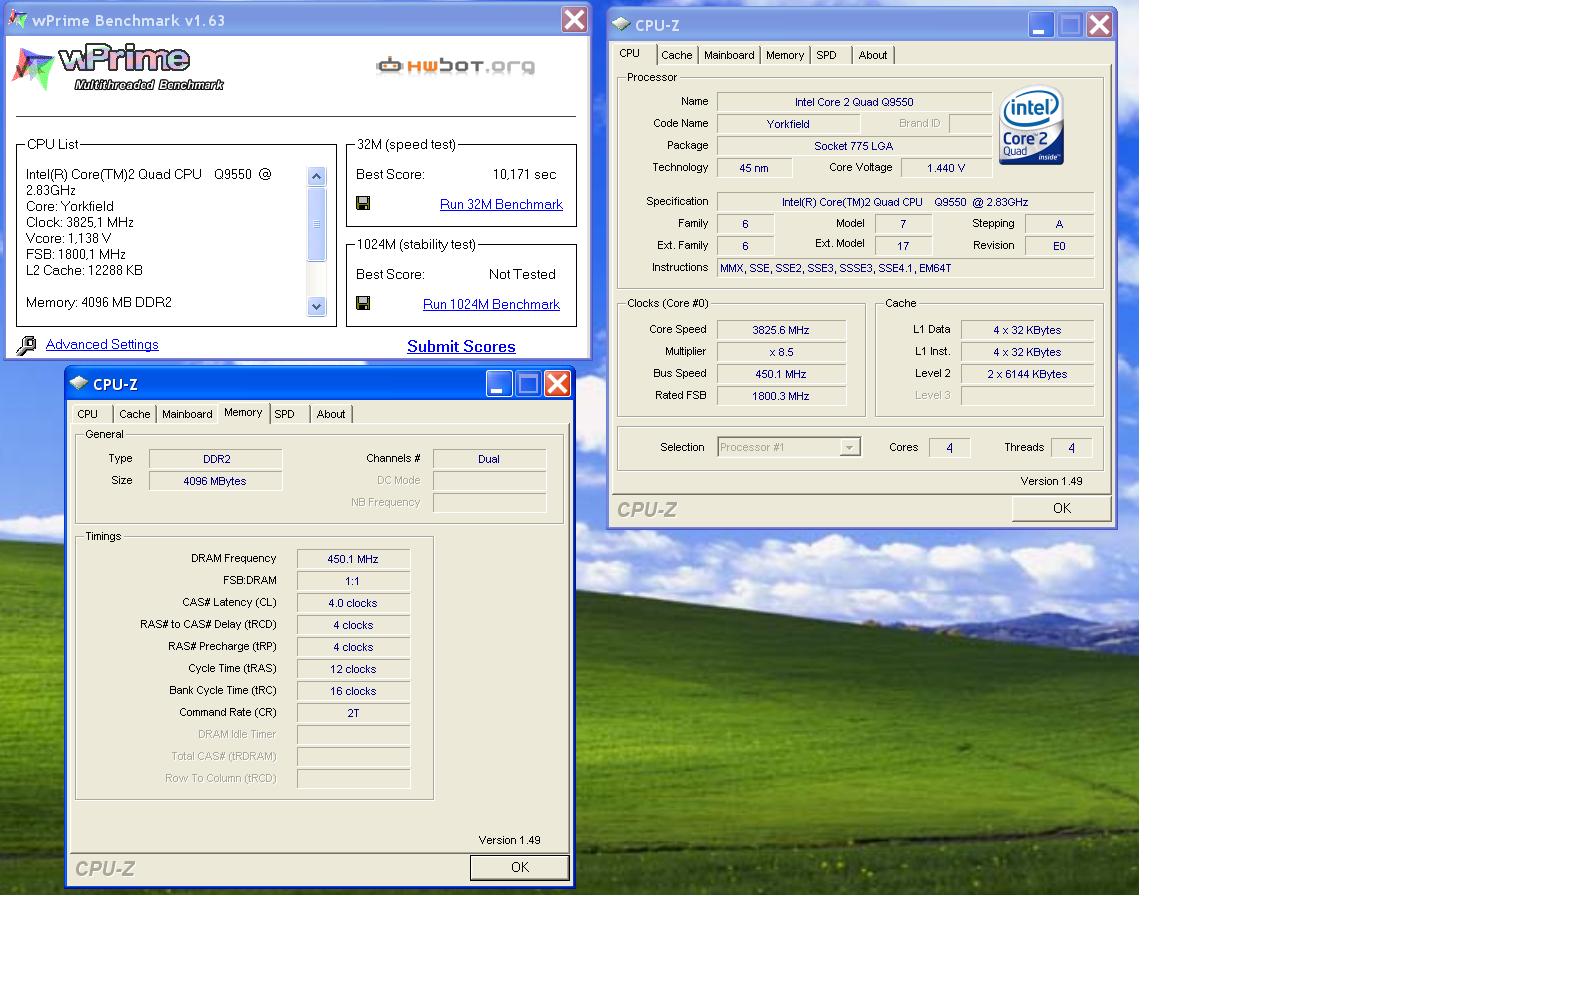The image size is (1575, 984).
Task: Click the memory Type value DDR2
Action: click(216, 459)
